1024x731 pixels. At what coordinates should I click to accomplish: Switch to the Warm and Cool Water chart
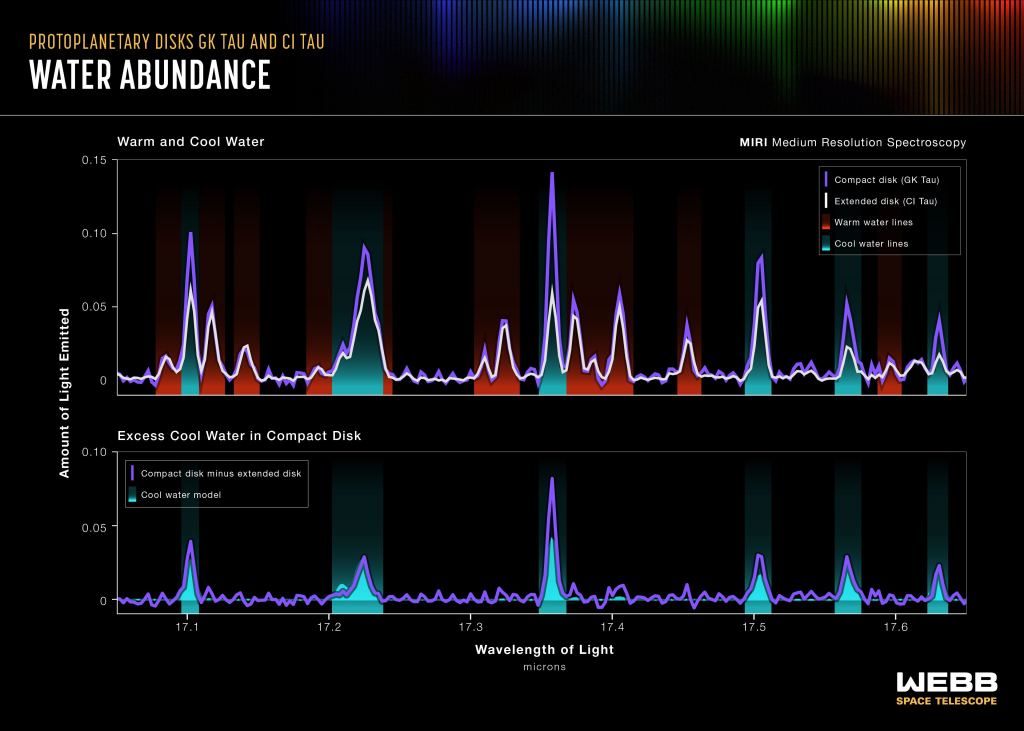tap(190, 141)
